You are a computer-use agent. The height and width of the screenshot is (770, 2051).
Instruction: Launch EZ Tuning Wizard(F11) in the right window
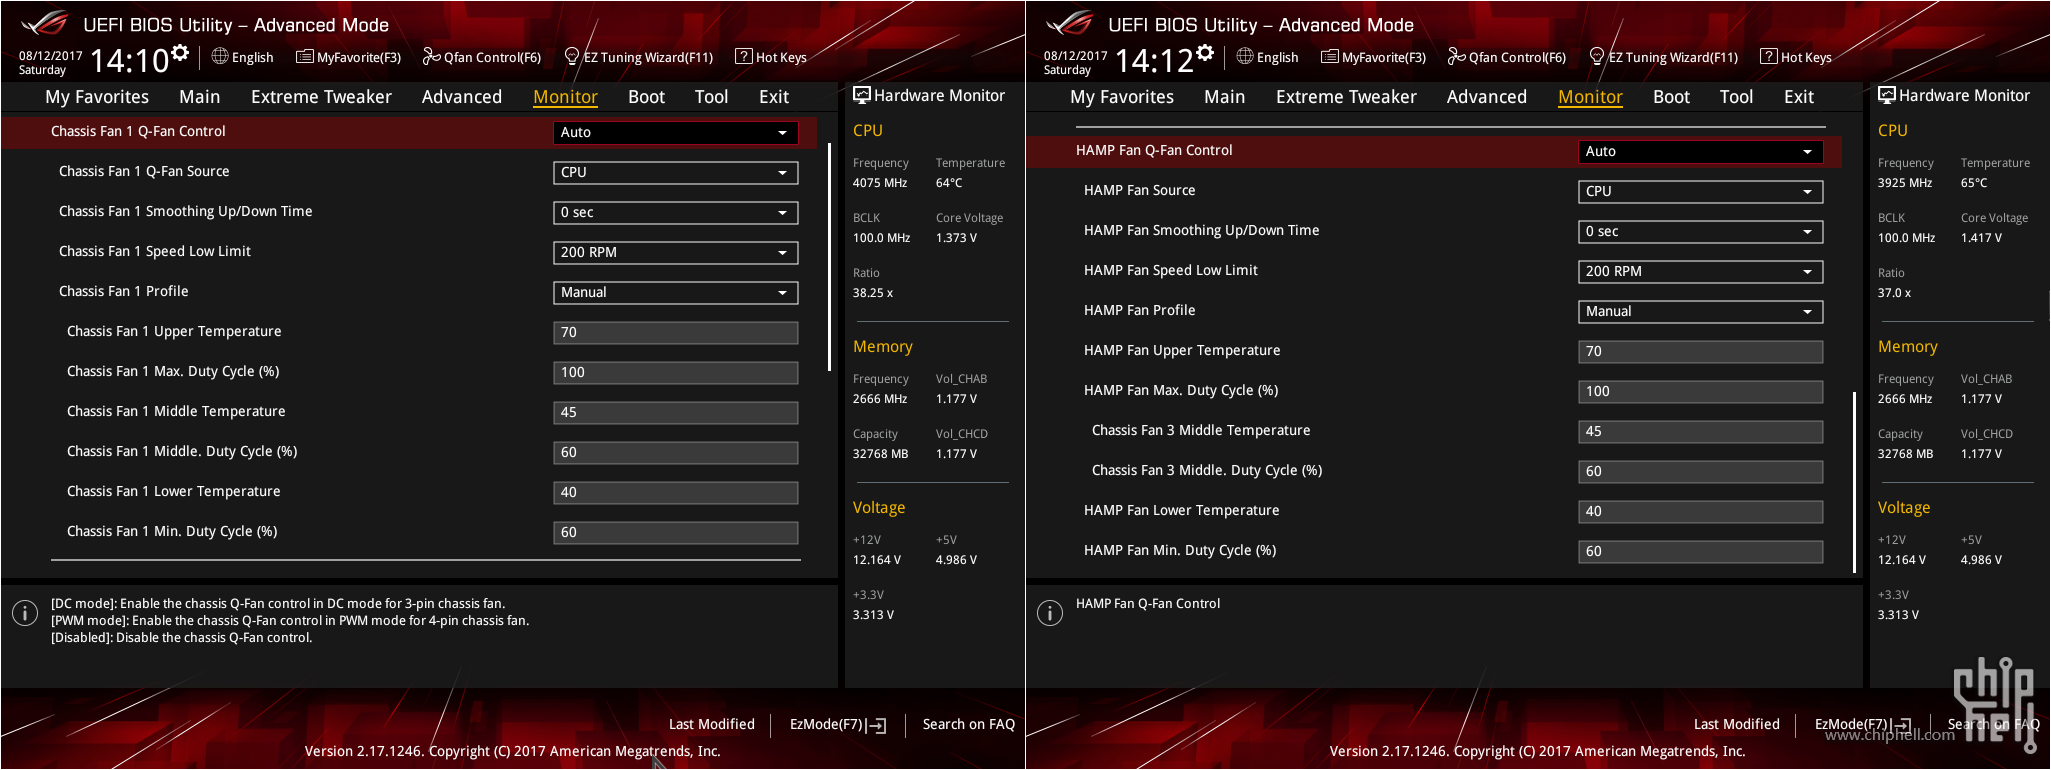click(x=1664, y=57)
